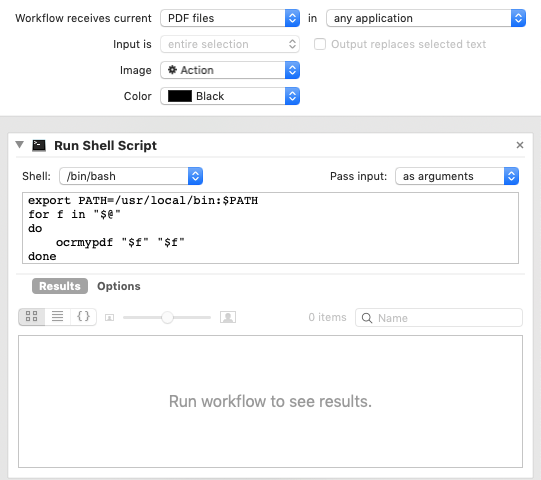
Task: Change the /bin/bash shell selection
Action: tap(131, 176)
